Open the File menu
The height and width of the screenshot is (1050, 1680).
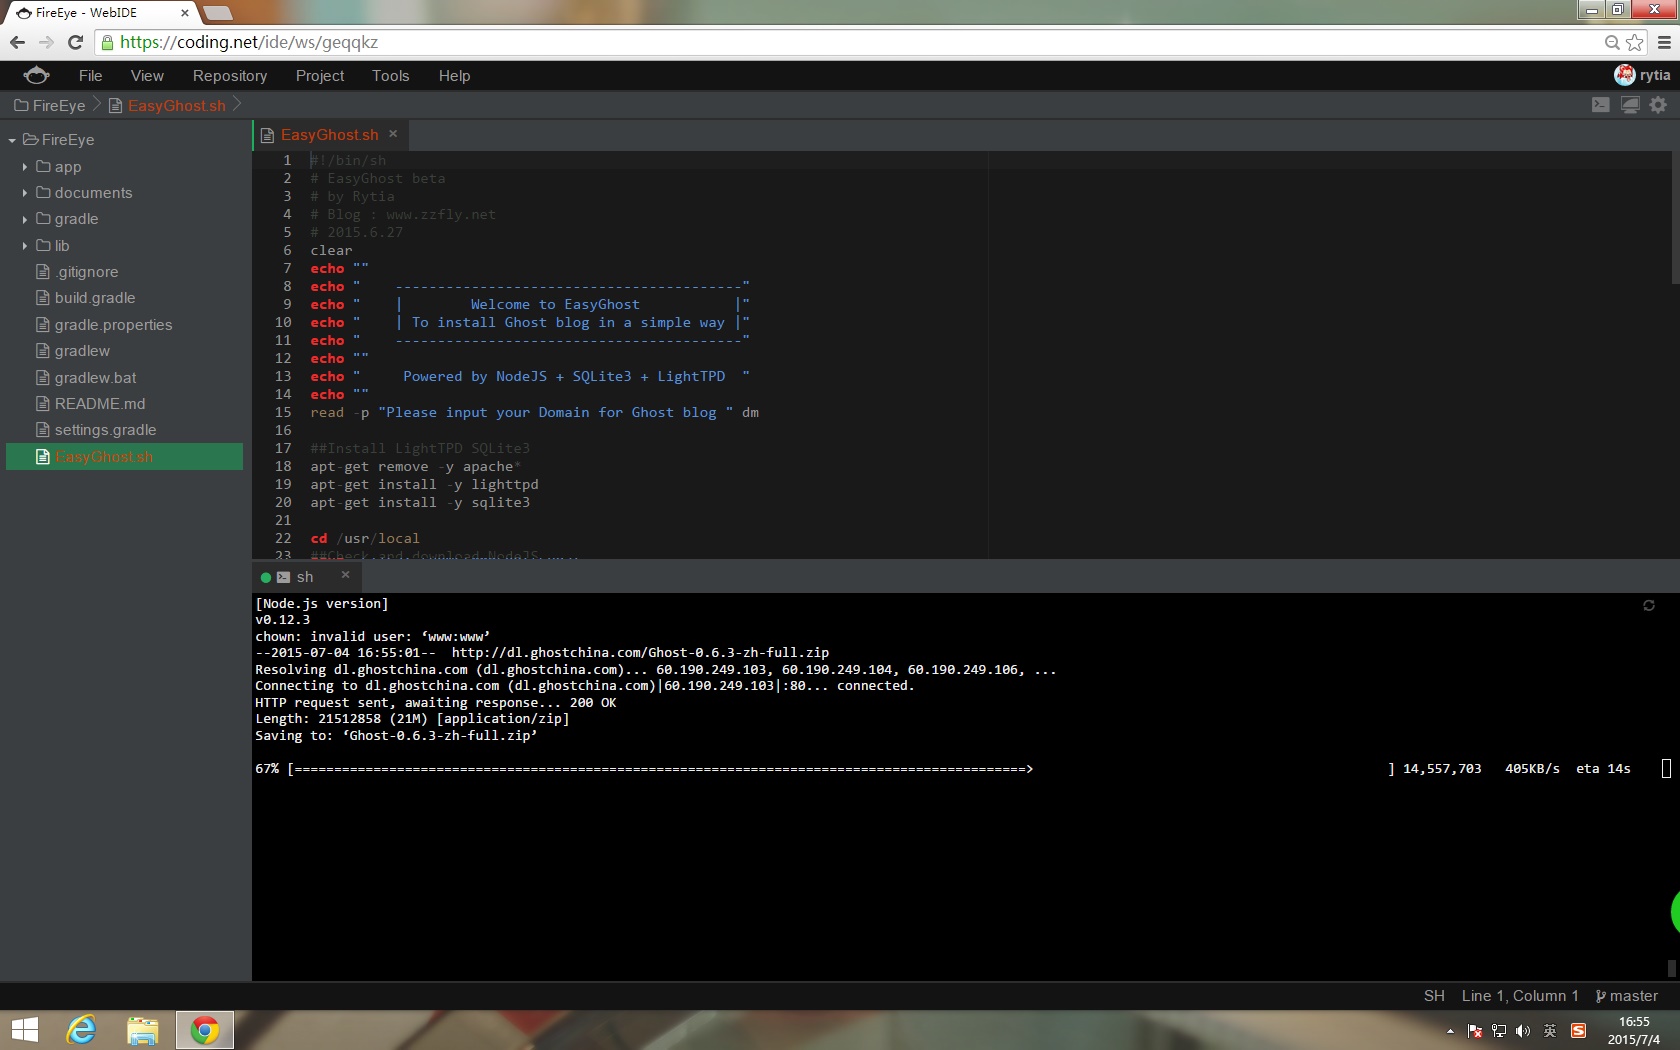[x=90, y=76]
